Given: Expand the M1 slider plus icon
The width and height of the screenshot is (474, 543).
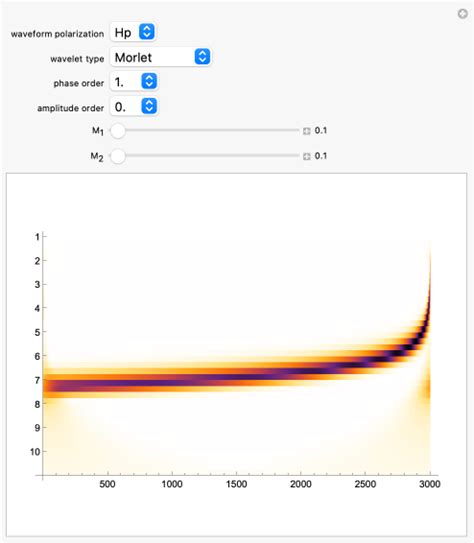Looking at the screenshot, I should click(x=306, y=131).
